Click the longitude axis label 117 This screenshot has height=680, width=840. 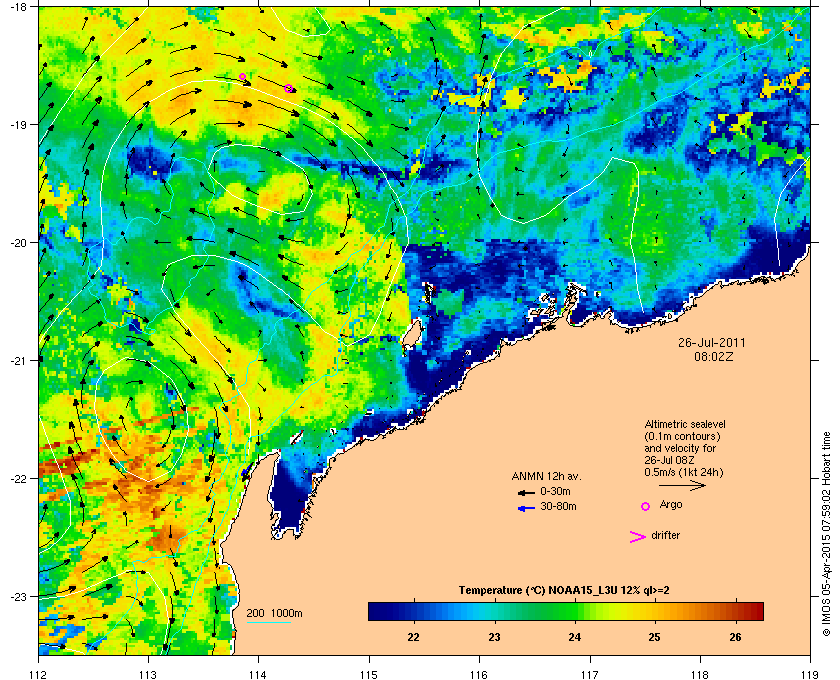point(590,674)
